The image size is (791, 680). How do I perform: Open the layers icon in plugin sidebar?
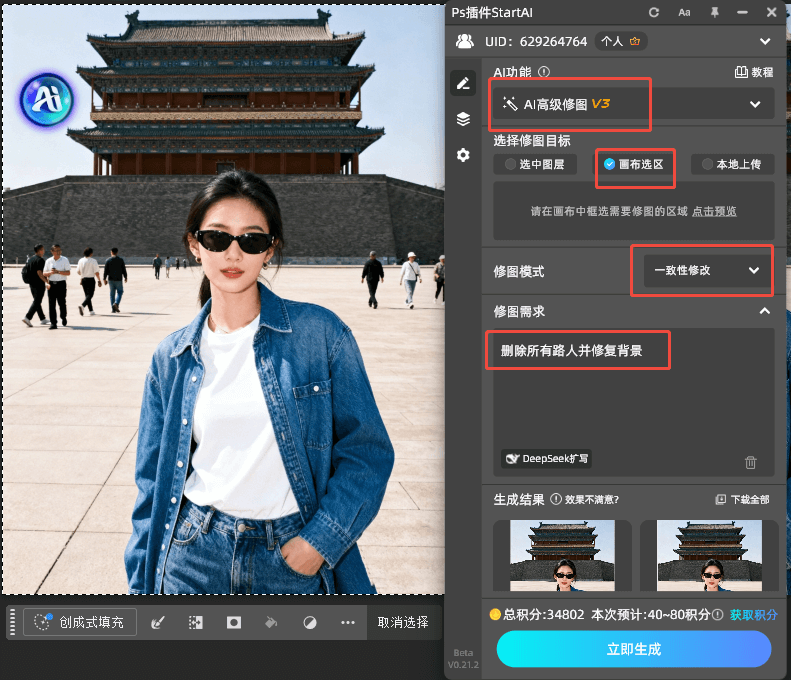[463, 119]
